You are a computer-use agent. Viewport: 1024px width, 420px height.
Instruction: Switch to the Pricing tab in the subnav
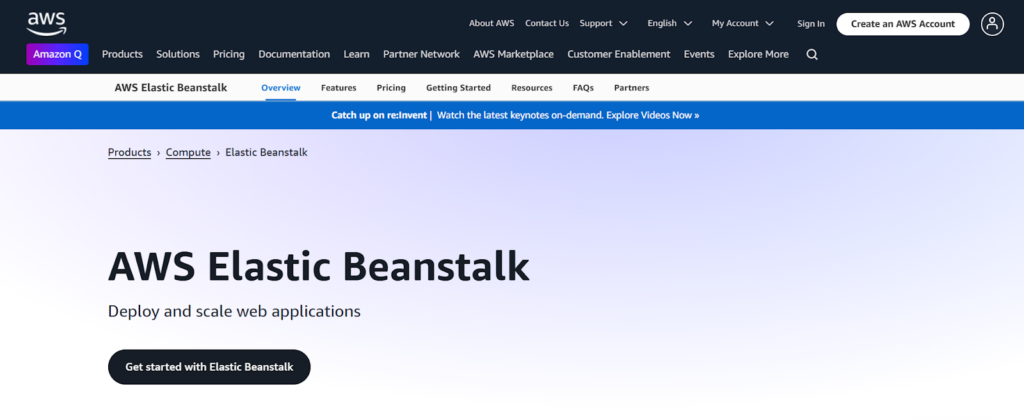[x=391, y=88]
